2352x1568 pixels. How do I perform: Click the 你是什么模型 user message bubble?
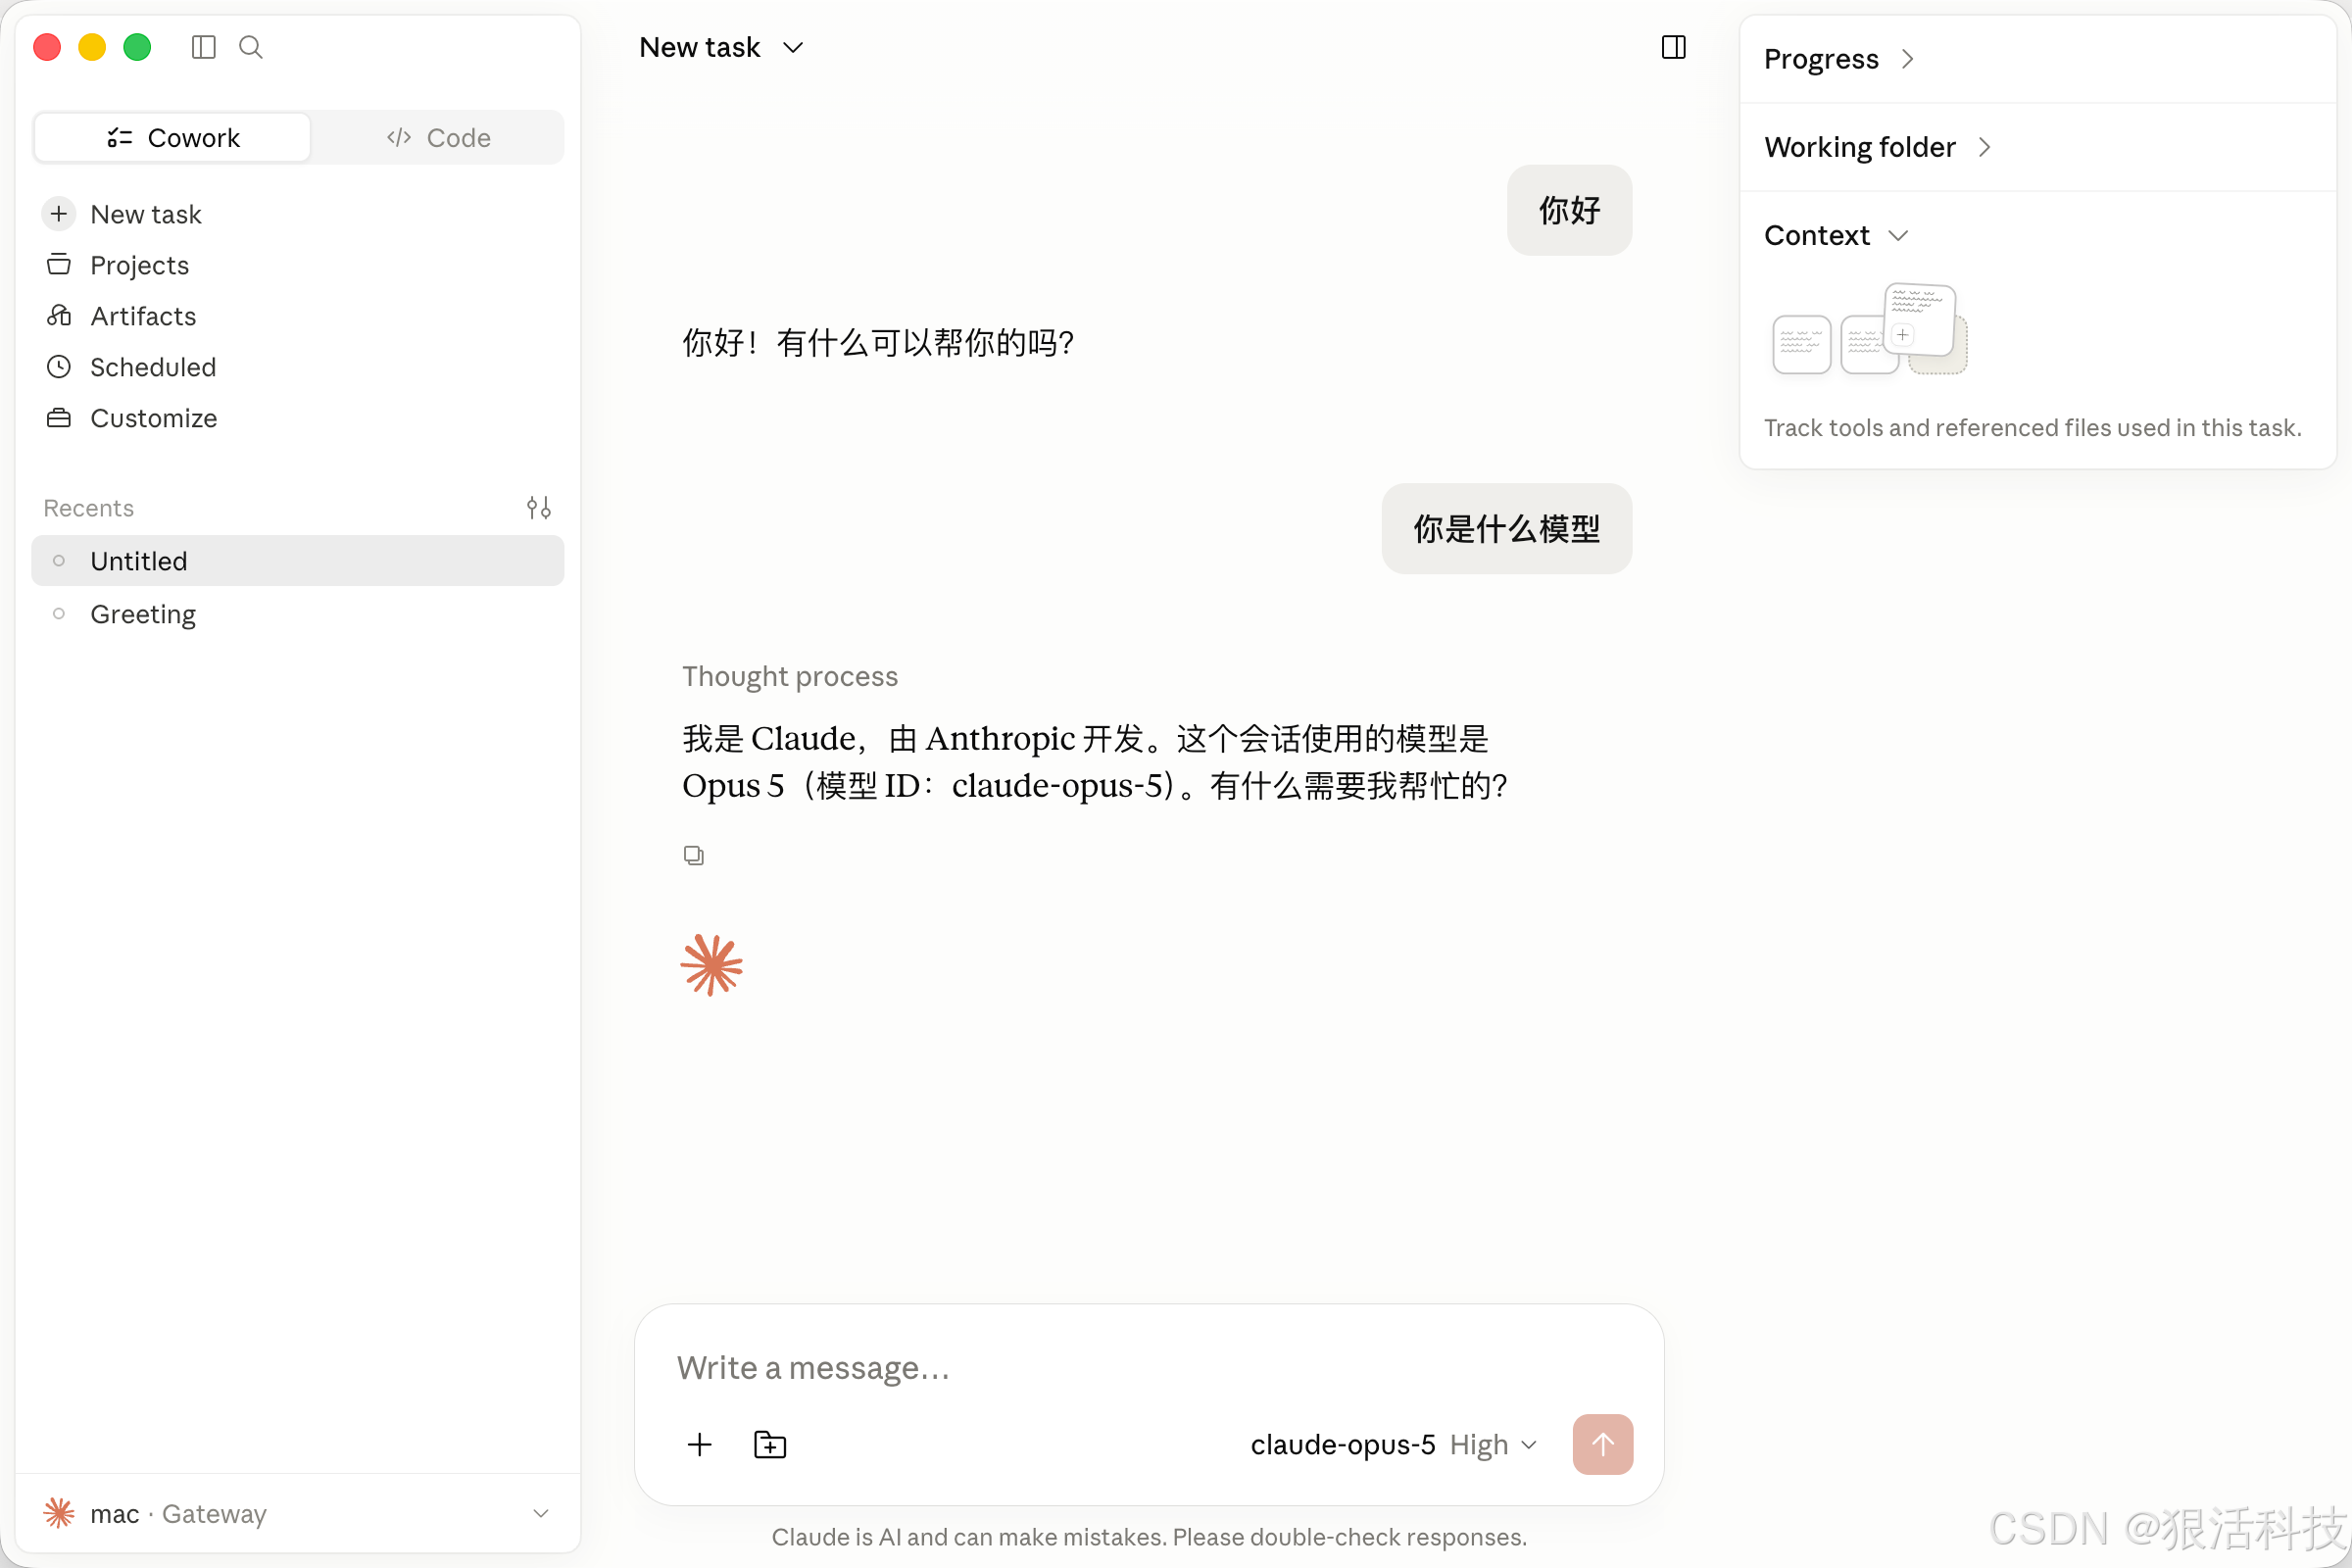(x=1506, y=528)
